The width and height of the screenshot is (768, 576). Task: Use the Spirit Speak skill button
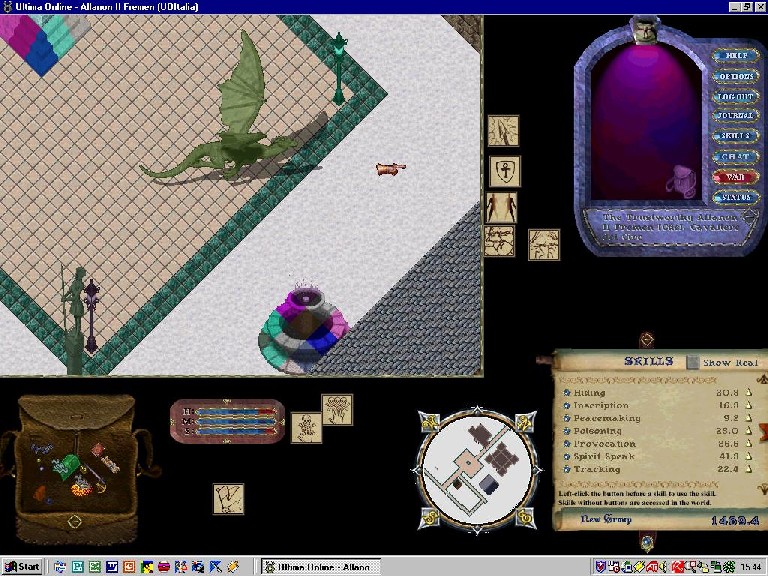point(567,456)
